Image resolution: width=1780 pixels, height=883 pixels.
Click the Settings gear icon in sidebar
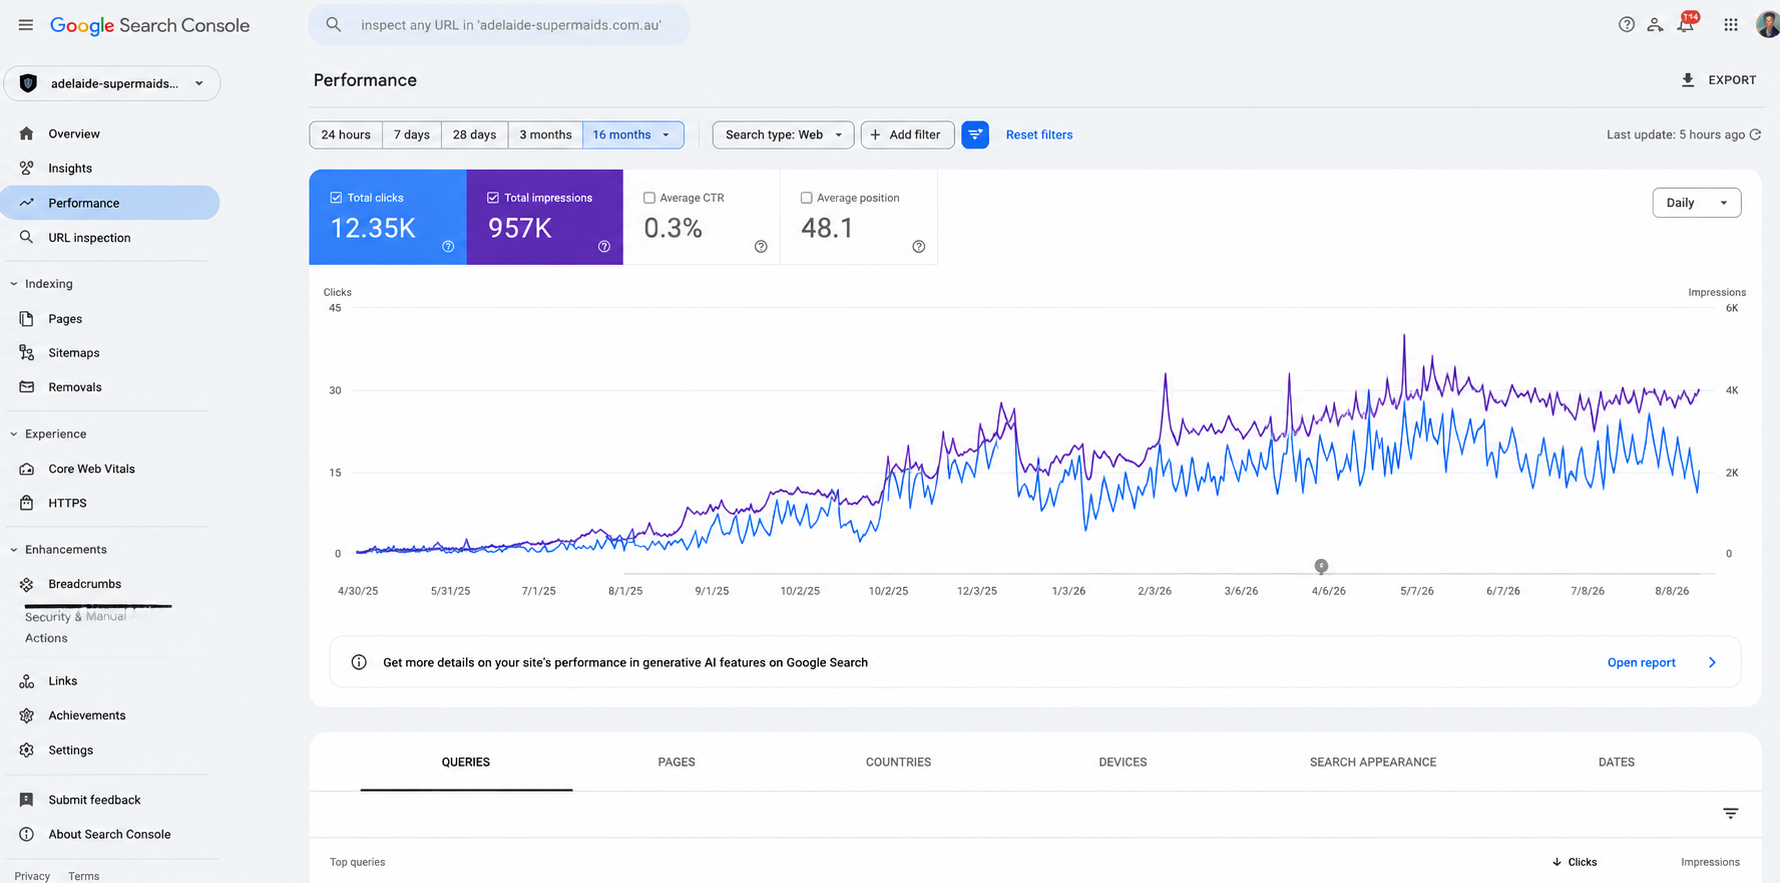click(x=27, y=750)
